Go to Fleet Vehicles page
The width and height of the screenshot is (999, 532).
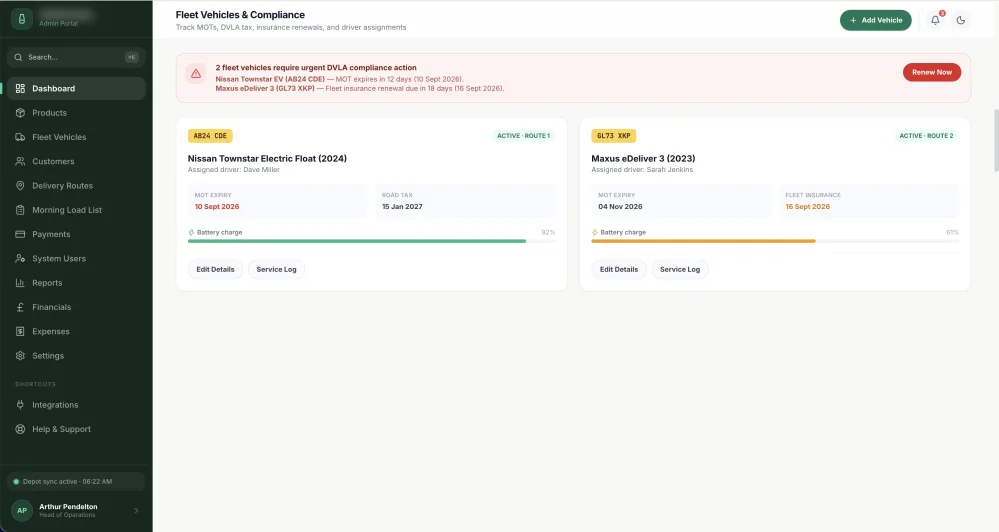pos(76,137)
